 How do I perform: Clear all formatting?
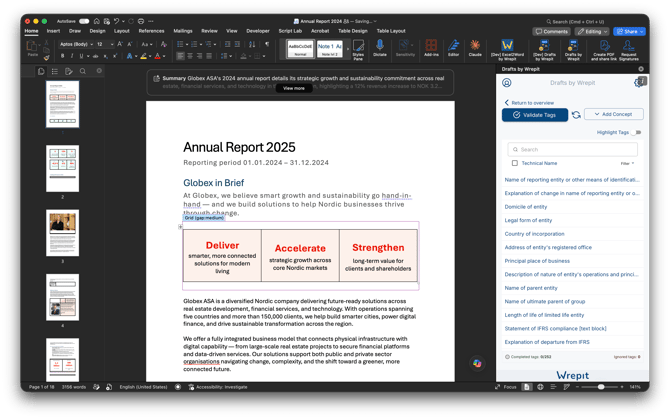click(164, 44)
